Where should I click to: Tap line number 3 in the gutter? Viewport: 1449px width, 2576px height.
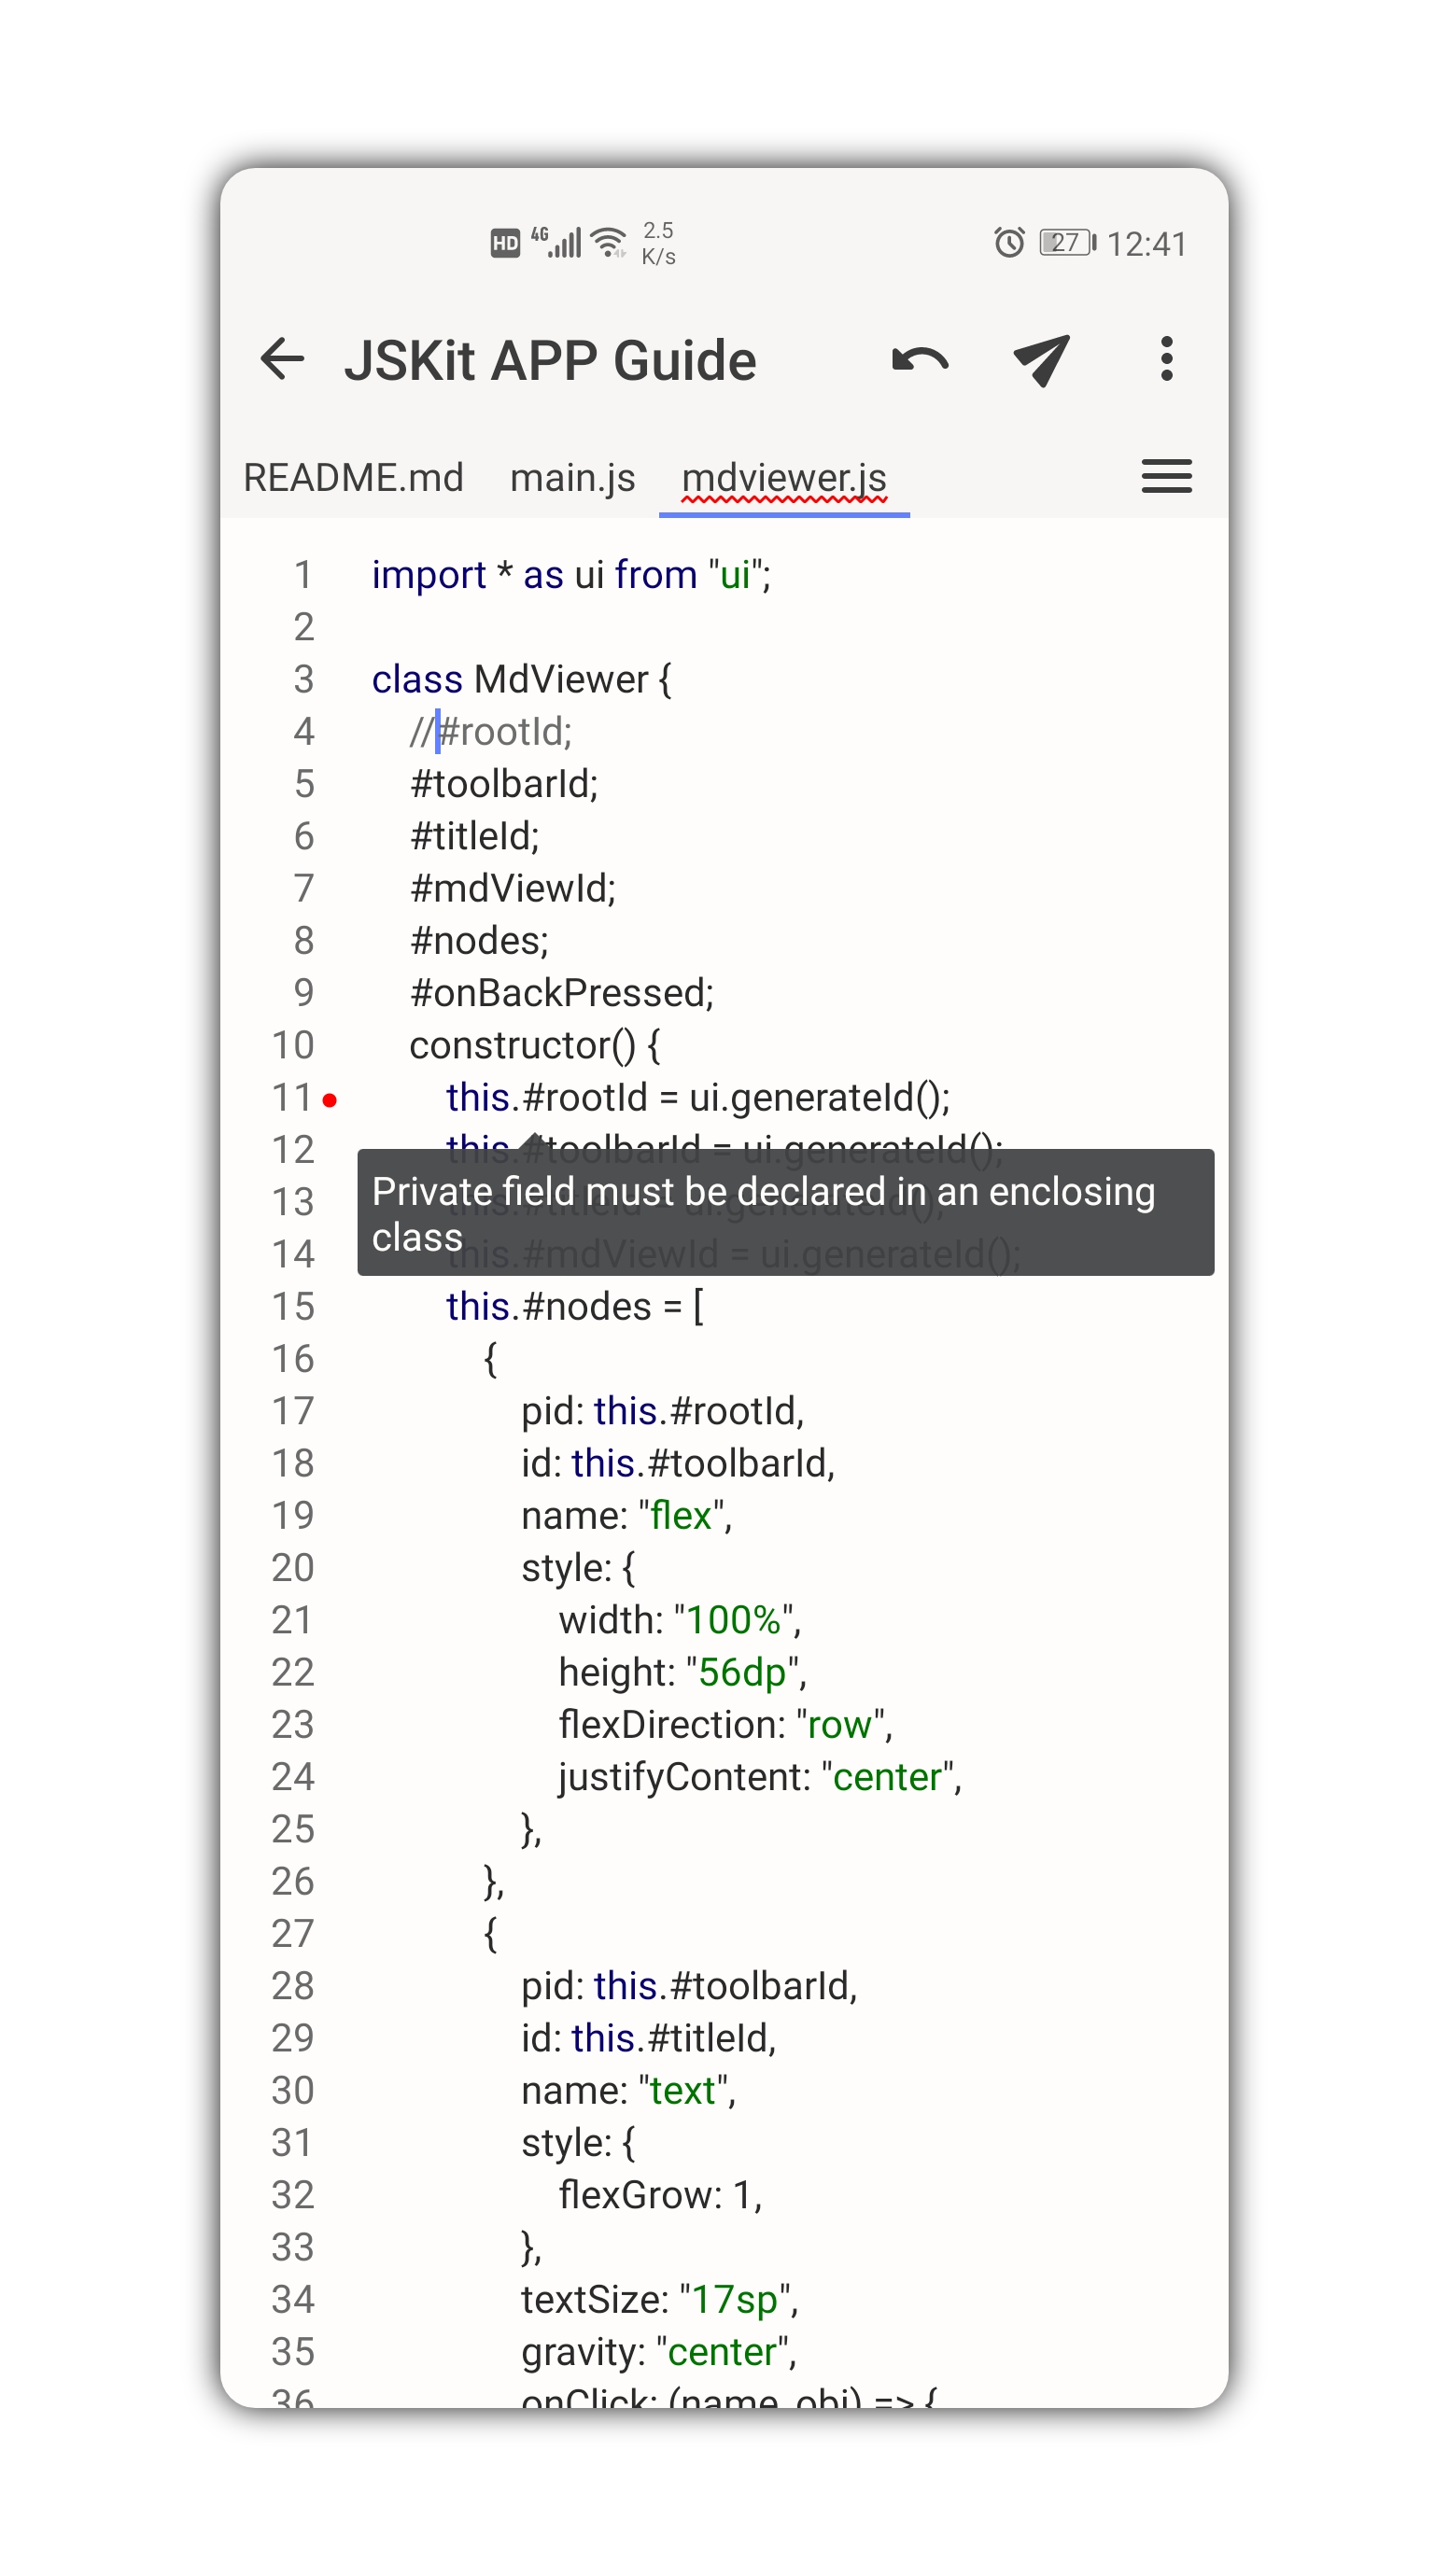[303, 680]
